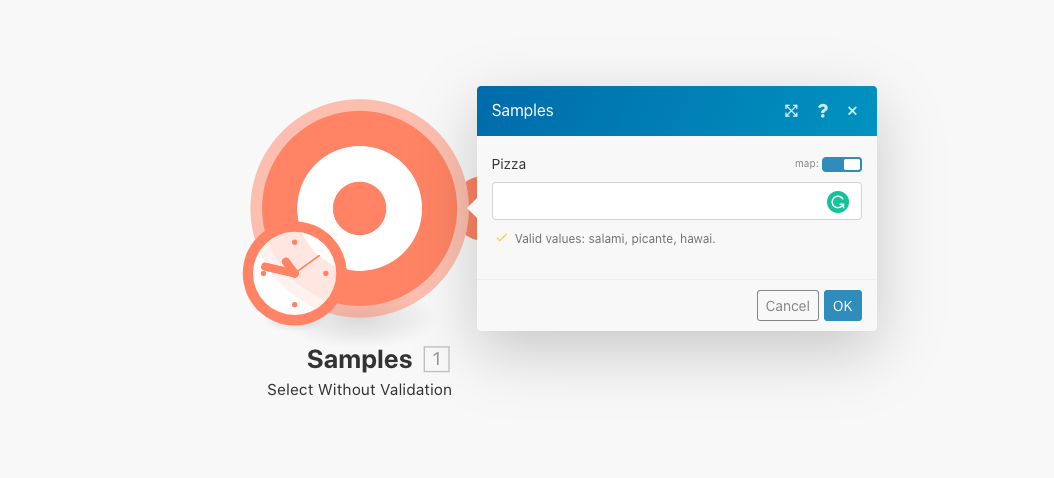Click the Samples module circle icon
Screen dimensions: 1054x478
point(359,209)
